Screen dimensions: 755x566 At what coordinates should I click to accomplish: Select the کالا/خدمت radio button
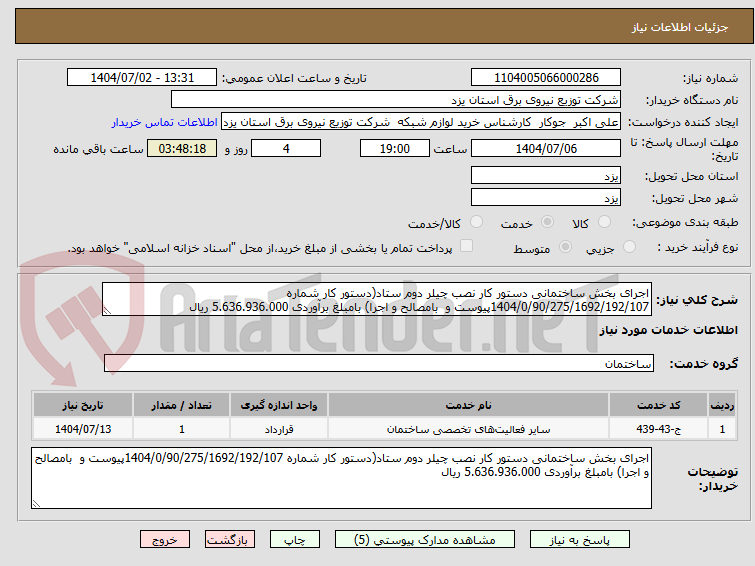tap(476, 222)
